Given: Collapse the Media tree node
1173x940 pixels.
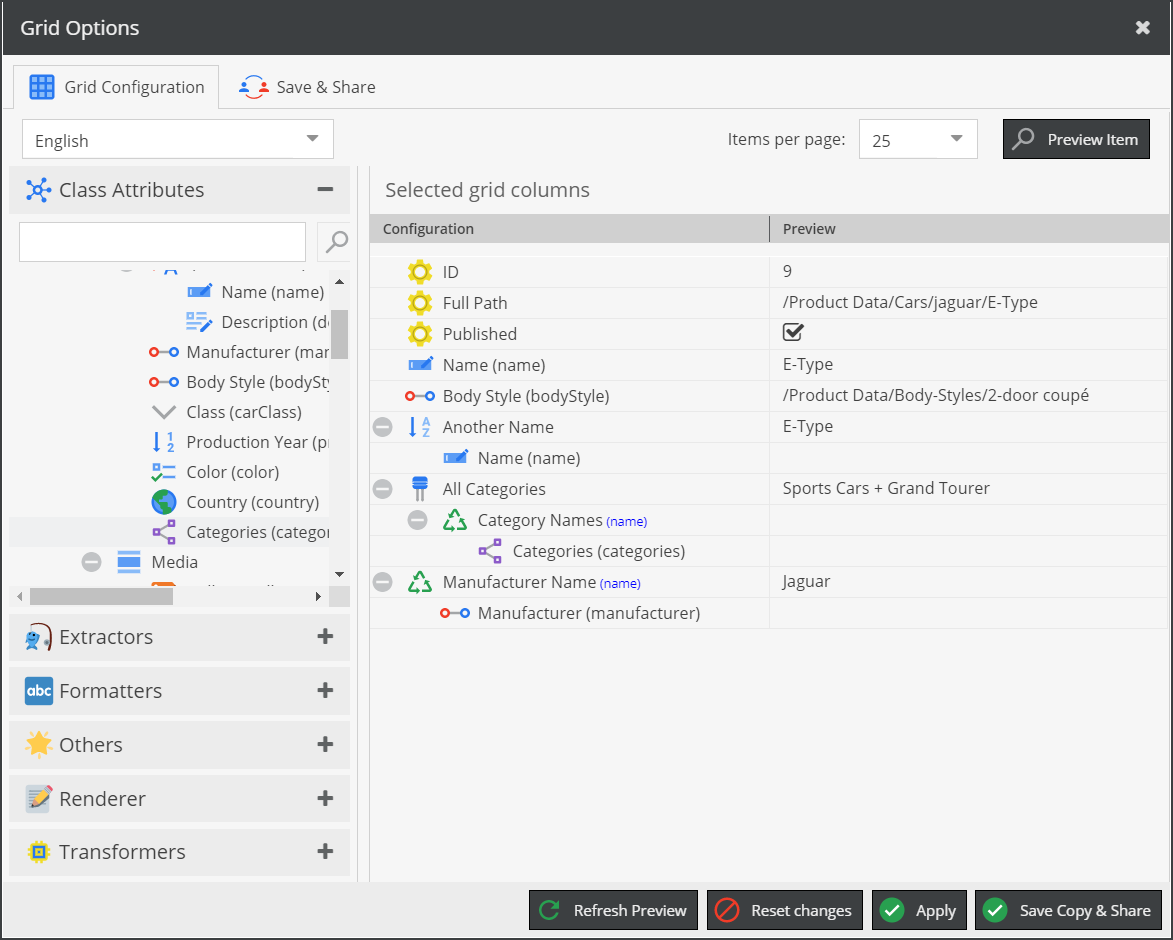Looking at the screenshot, I should pos(91,562).
